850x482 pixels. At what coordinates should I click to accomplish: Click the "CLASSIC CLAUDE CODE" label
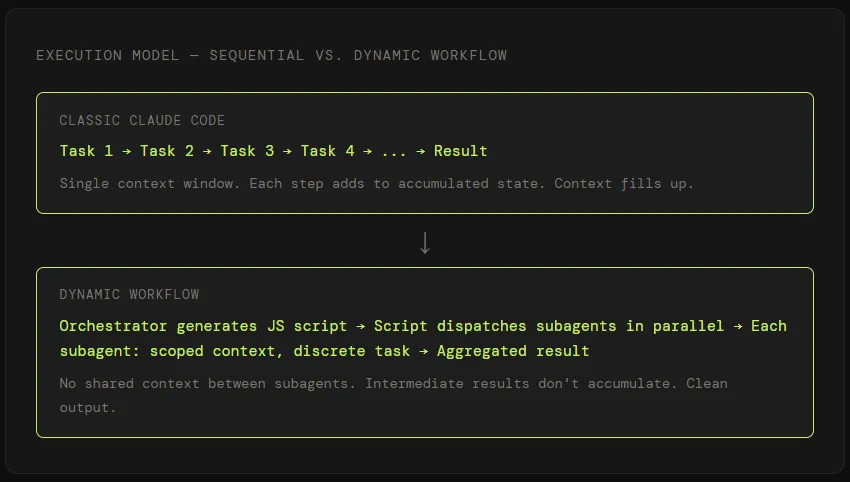point(142,120)
